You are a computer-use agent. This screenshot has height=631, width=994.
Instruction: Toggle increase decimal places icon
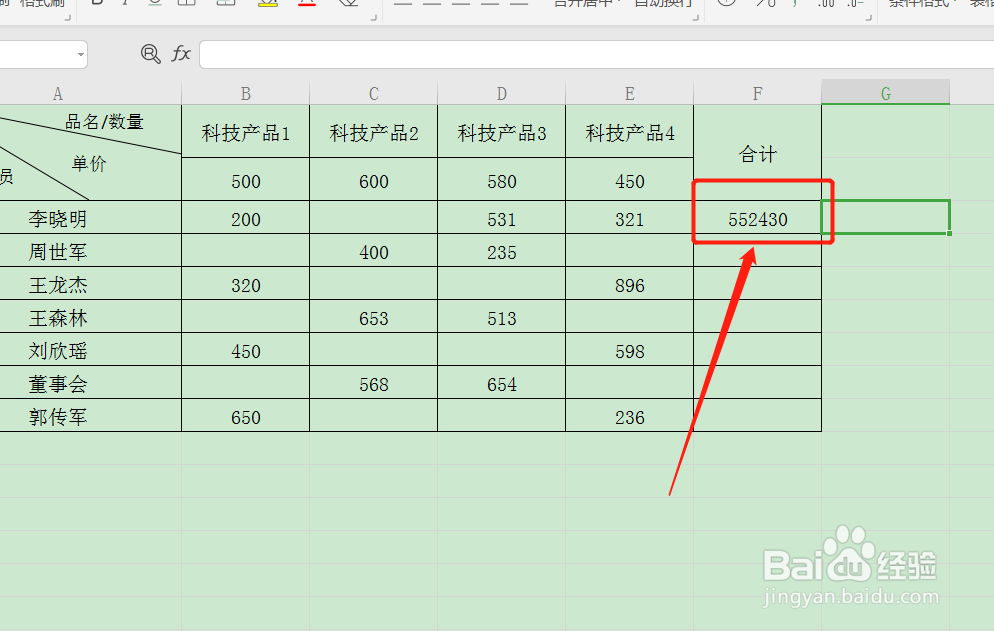[x=827, y=4]
